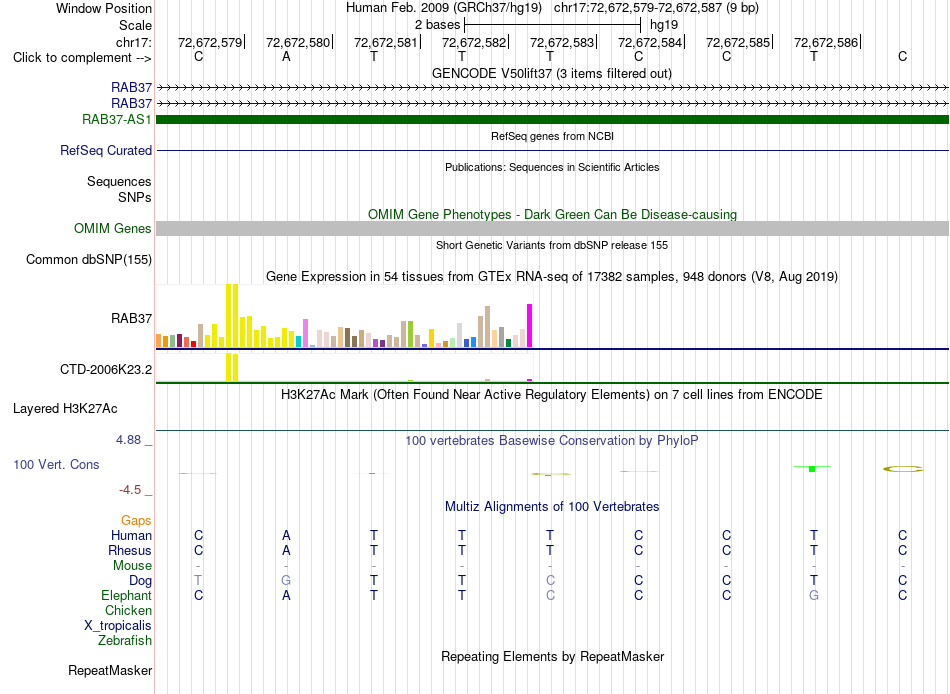The width and height of the screenshot is (950, 694).
Task: Click the magenta bar at the end of RAB37 chart
Action: (x=530, y=325)
